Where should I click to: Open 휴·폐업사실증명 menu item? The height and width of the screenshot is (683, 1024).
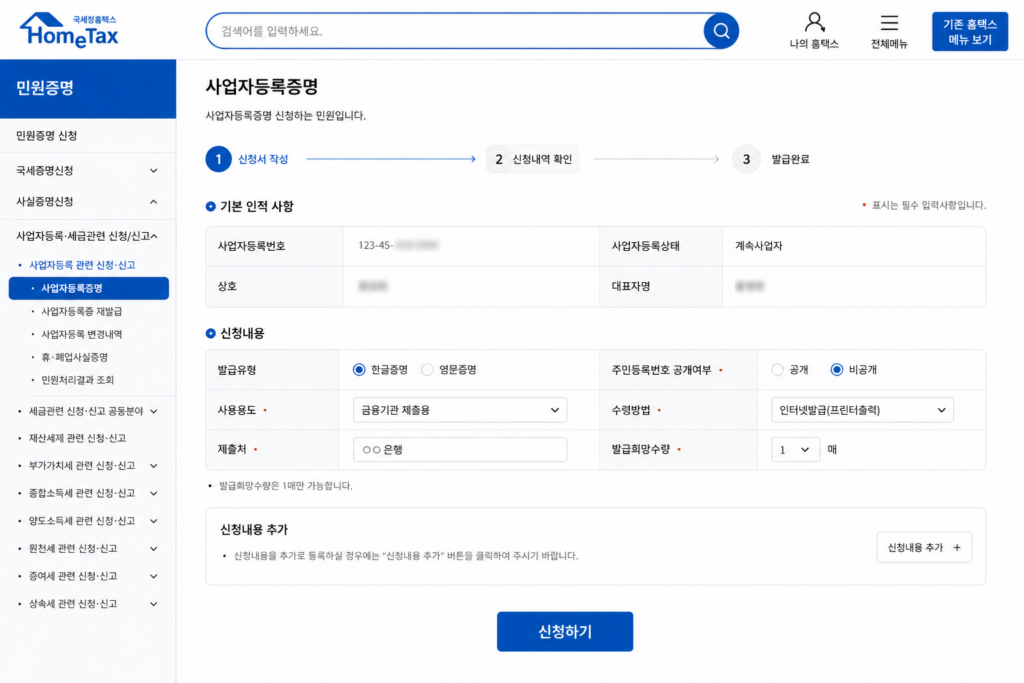coord(74,357)
